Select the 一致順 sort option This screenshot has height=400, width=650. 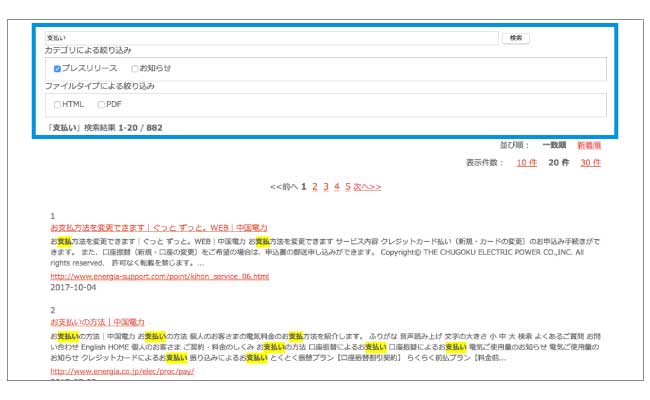[554, 145]
